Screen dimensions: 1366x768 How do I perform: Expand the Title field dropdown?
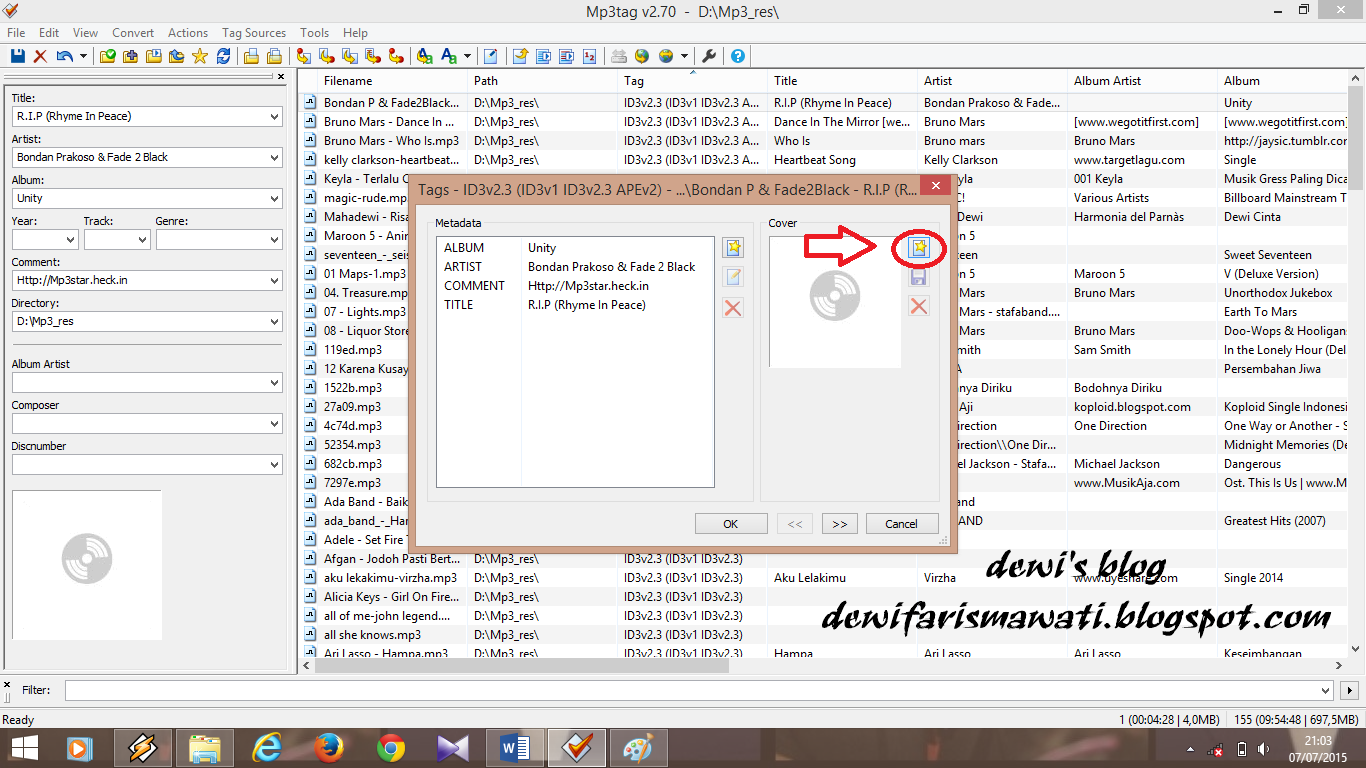point(275,117)
